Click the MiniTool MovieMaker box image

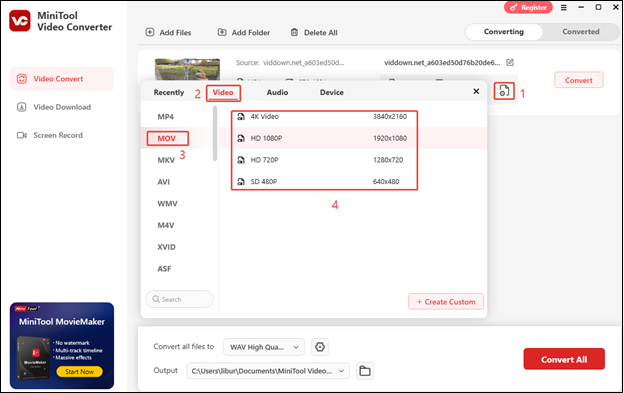point(34,358)
